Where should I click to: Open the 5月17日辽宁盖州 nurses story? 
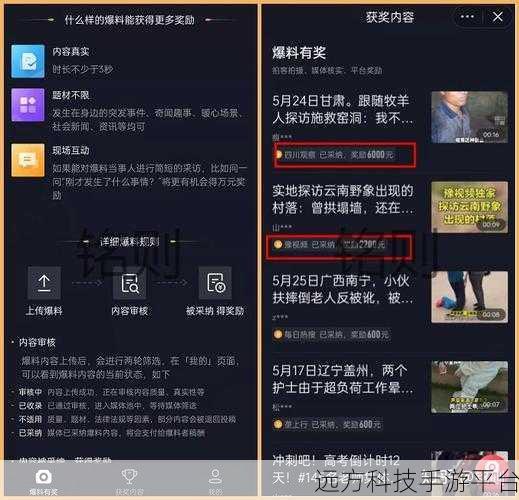(x=343, y=379)
